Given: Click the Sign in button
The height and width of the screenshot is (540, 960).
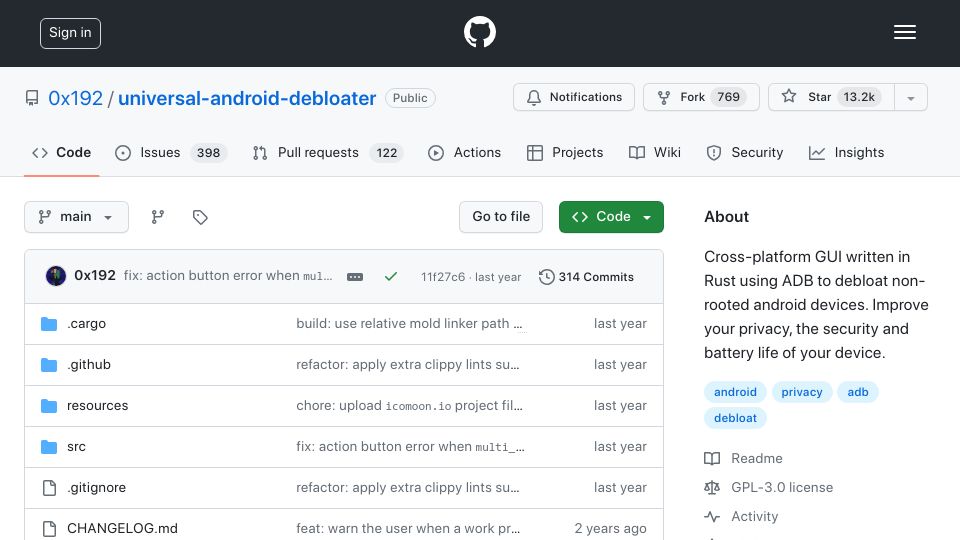Looking at the screenshot, I should pos(70,33).
